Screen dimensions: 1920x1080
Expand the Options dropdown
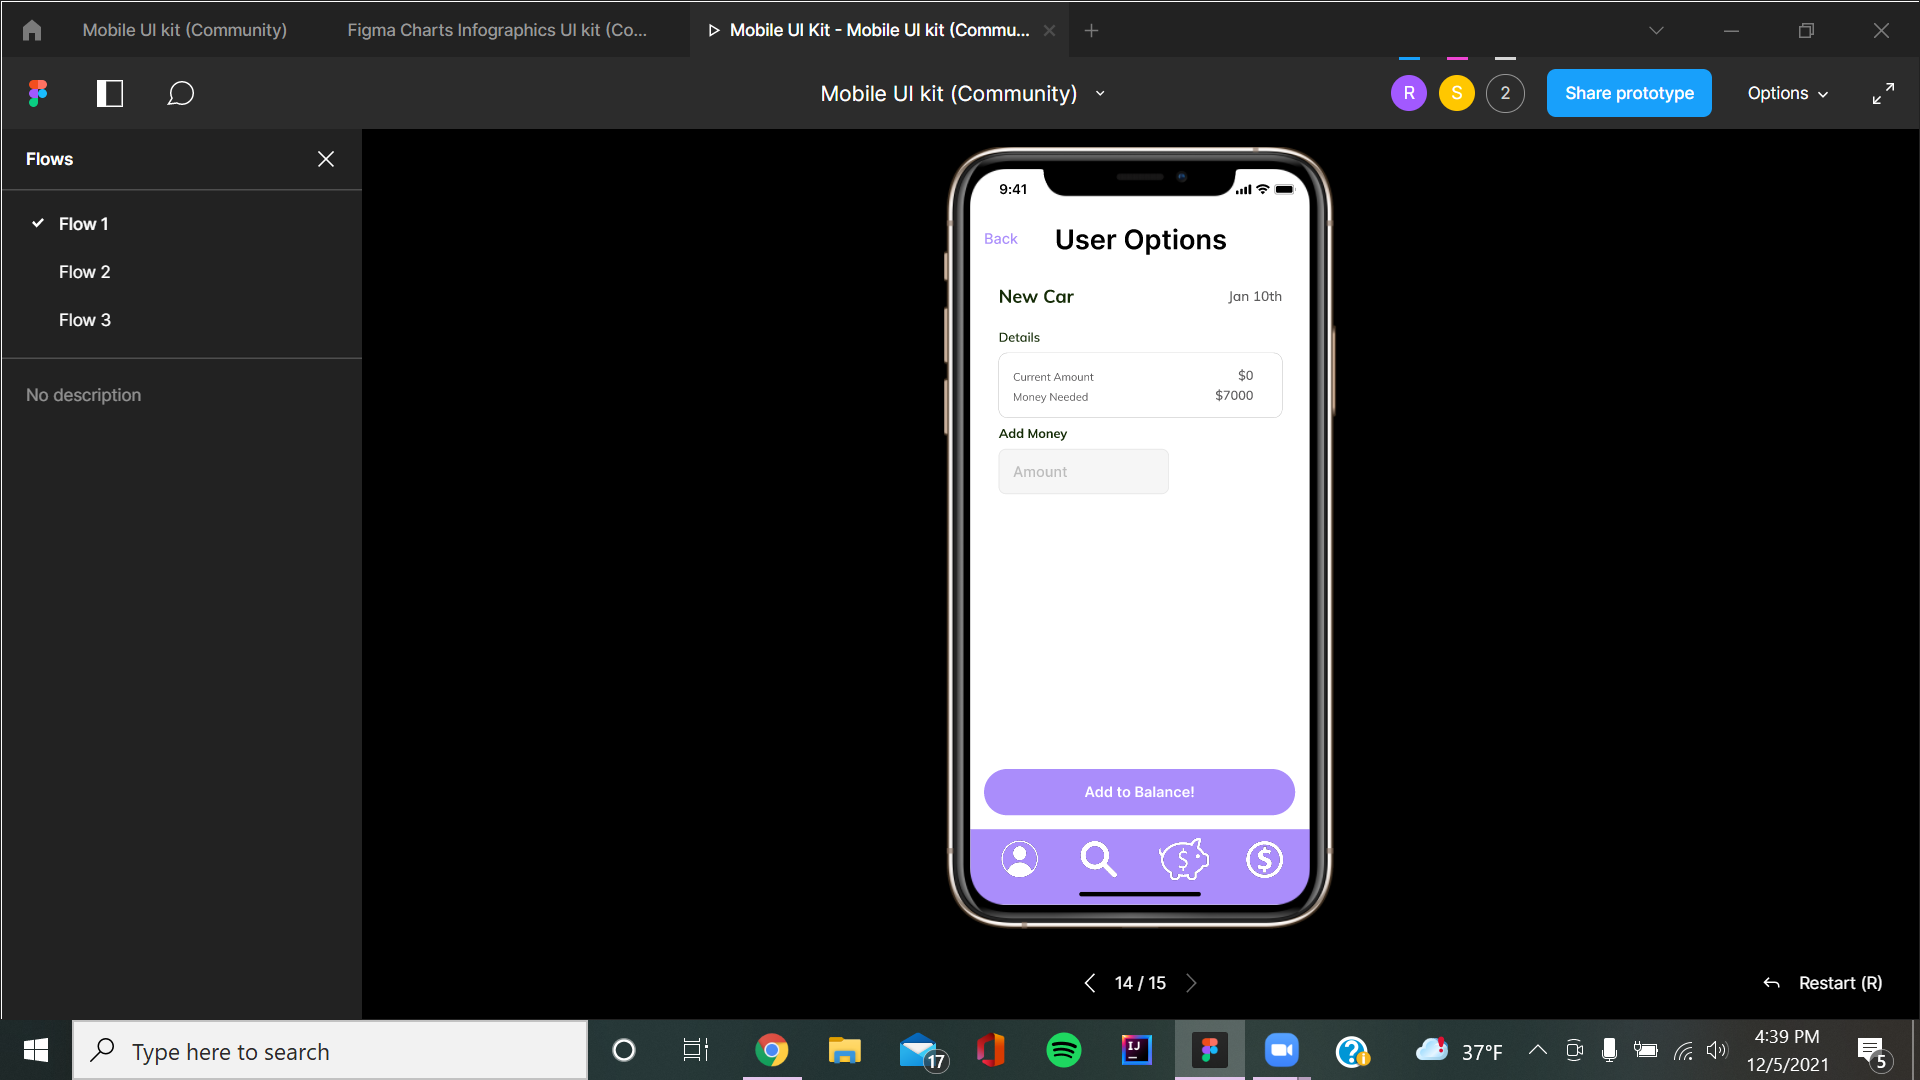point(1788,93)
